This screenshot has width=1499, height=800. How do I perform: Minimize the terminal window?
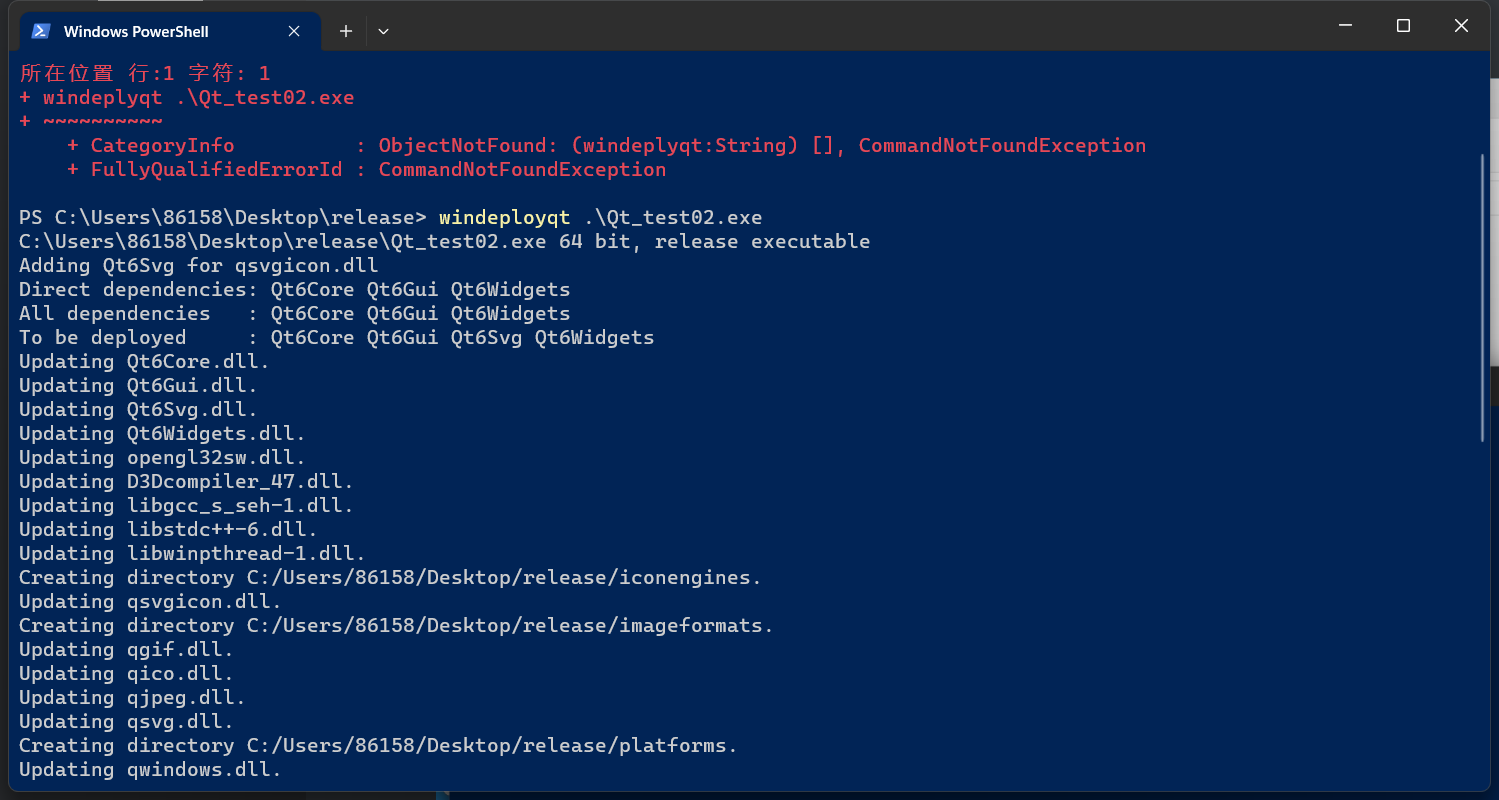pos(1345,26)
